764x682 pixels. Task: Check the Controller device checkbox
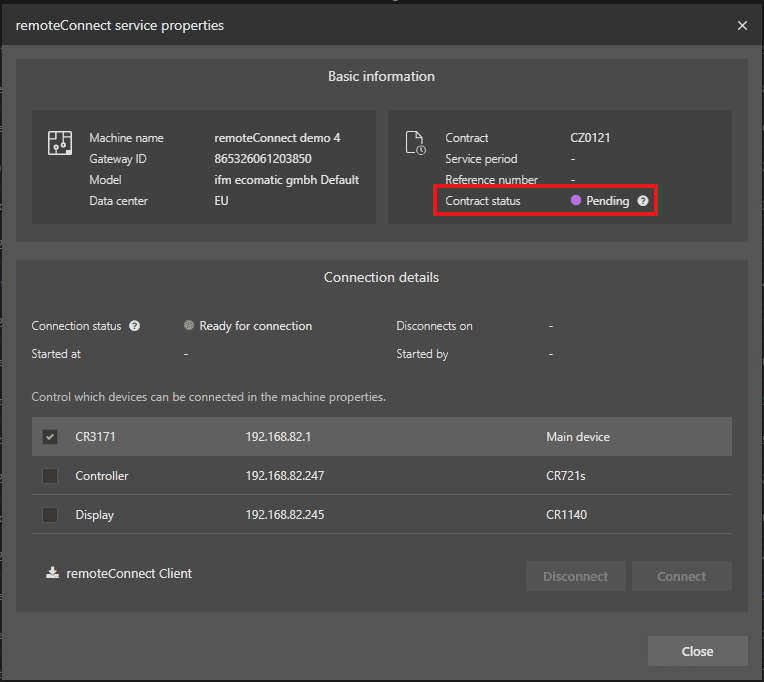pyautogui.click(x=50, y=475)
